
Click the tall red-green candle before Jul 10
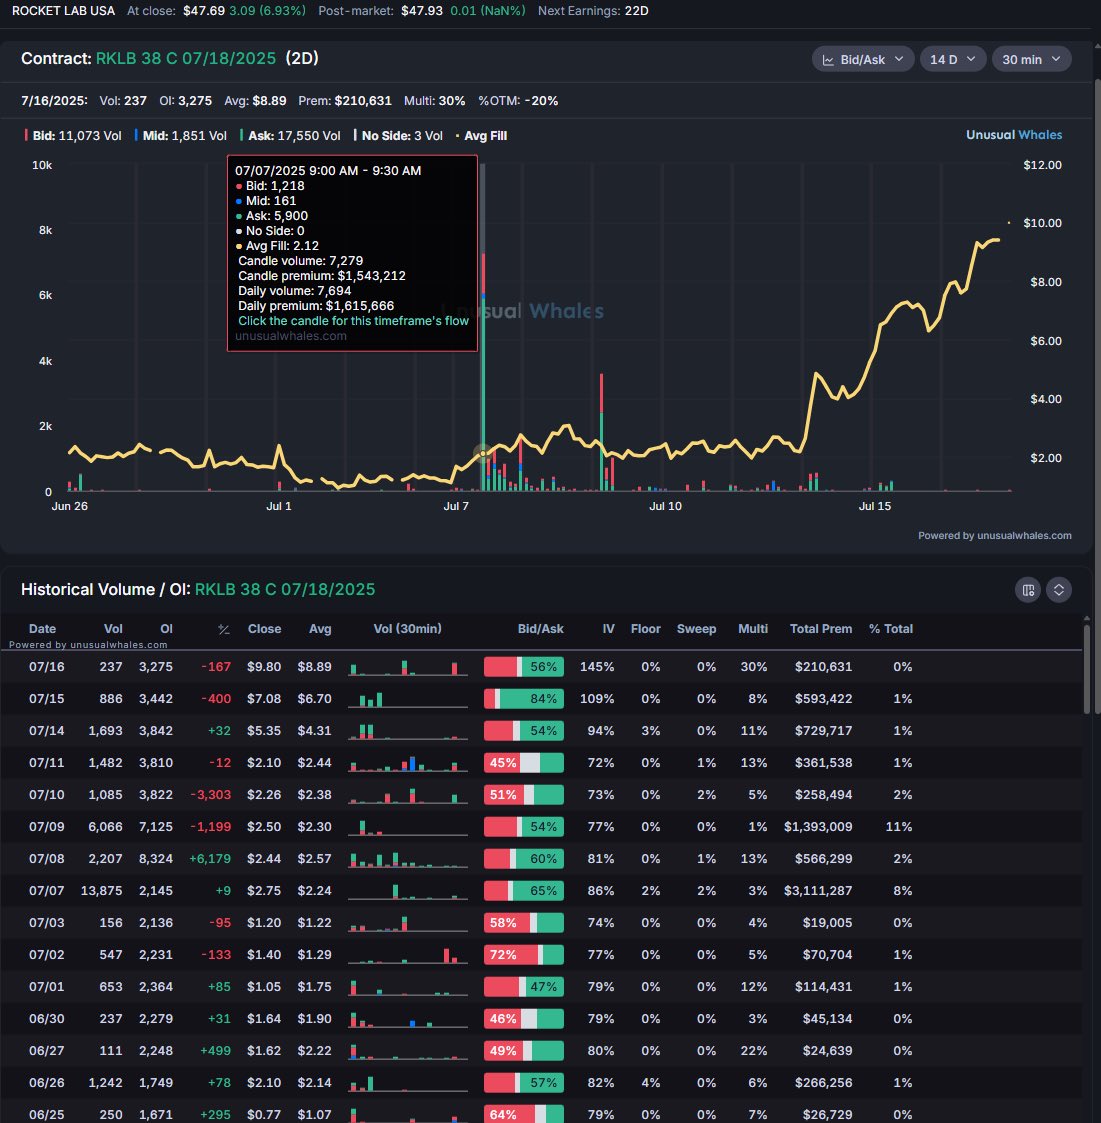tap(601, 433)
